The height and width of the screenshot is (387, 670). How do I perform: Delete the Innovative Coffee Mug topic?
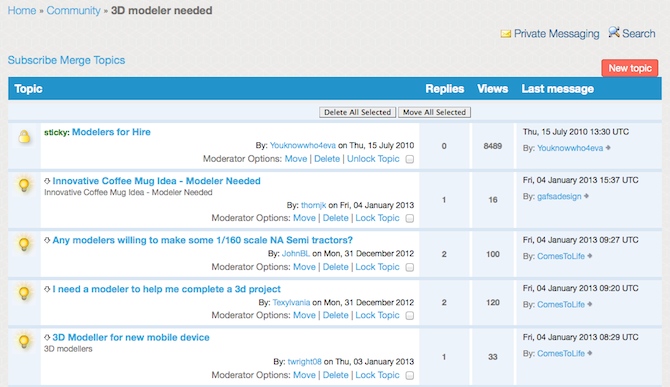pos(335,218)
